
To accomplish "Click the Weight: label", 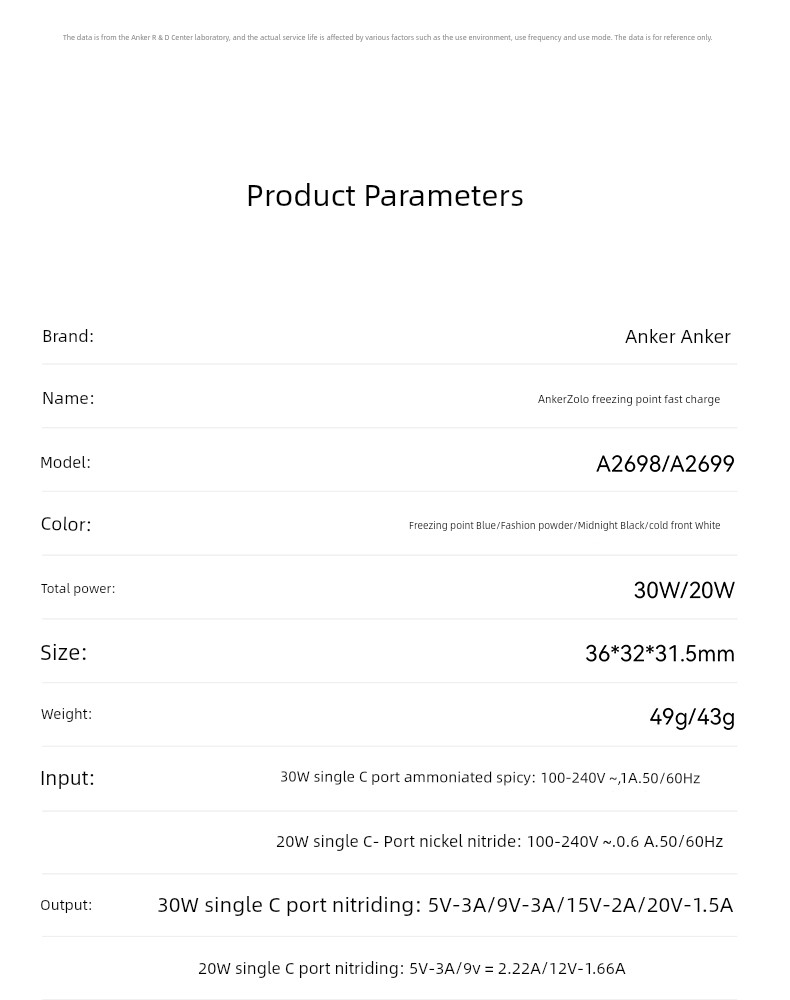I will coord(66,714).
